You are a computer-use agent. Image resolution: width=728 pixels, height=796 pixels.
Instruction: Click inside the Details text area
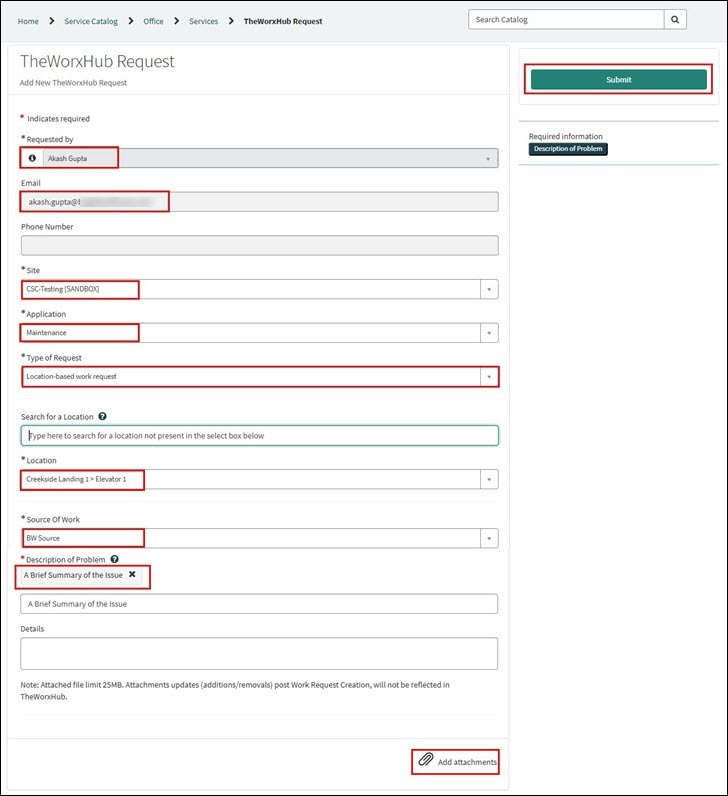259,653
